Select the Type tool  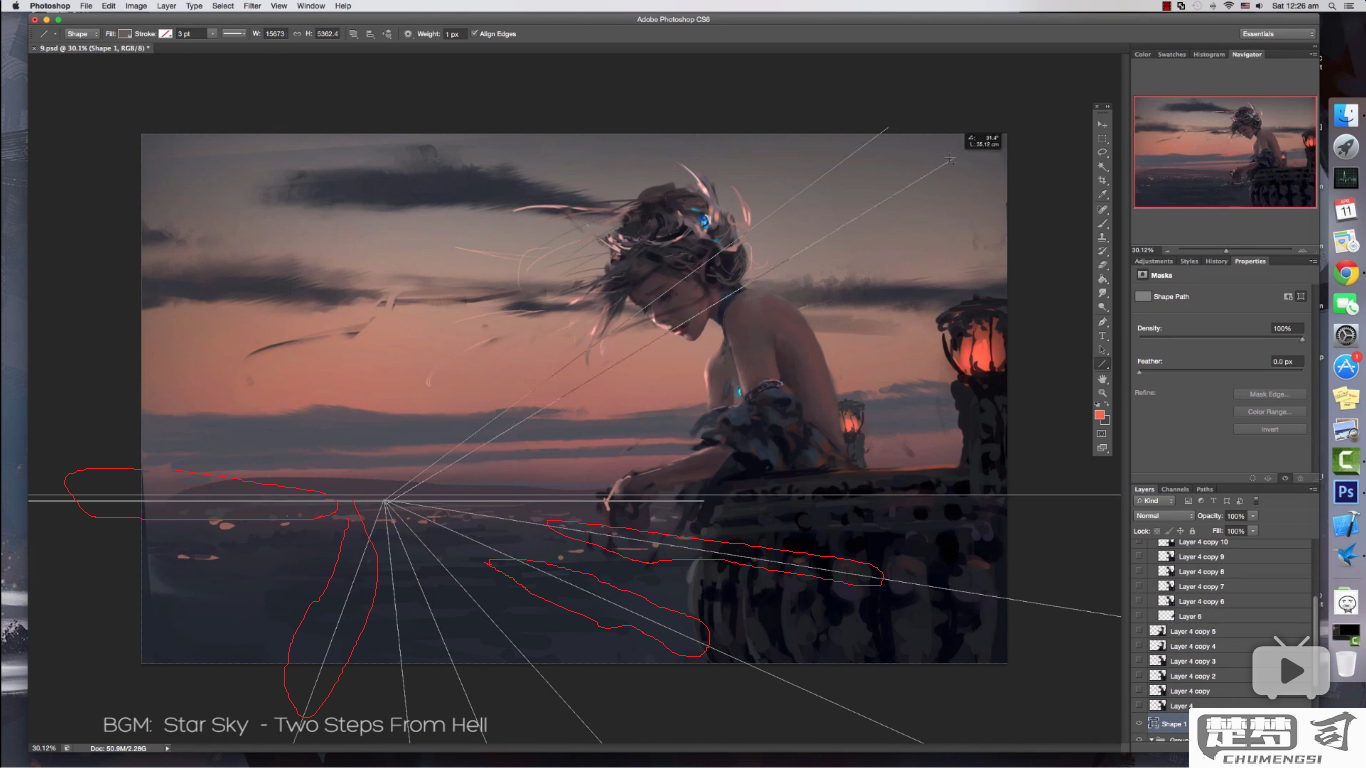[1103, 335]
